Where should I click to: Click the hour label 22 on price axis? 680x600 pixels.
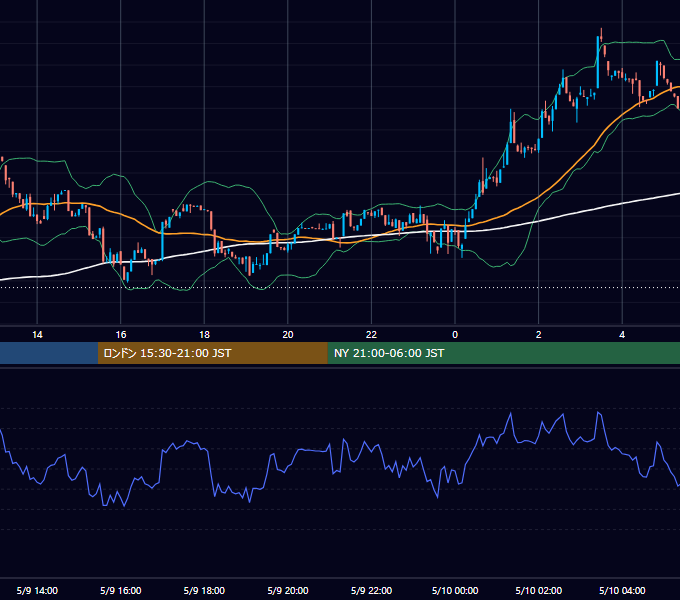pos(371,334)
